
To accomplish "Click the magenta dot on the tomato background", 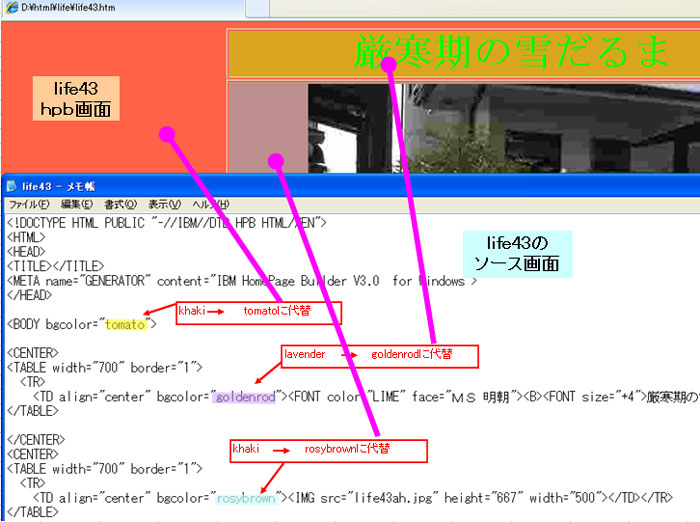I will click(x=167, y=133).
